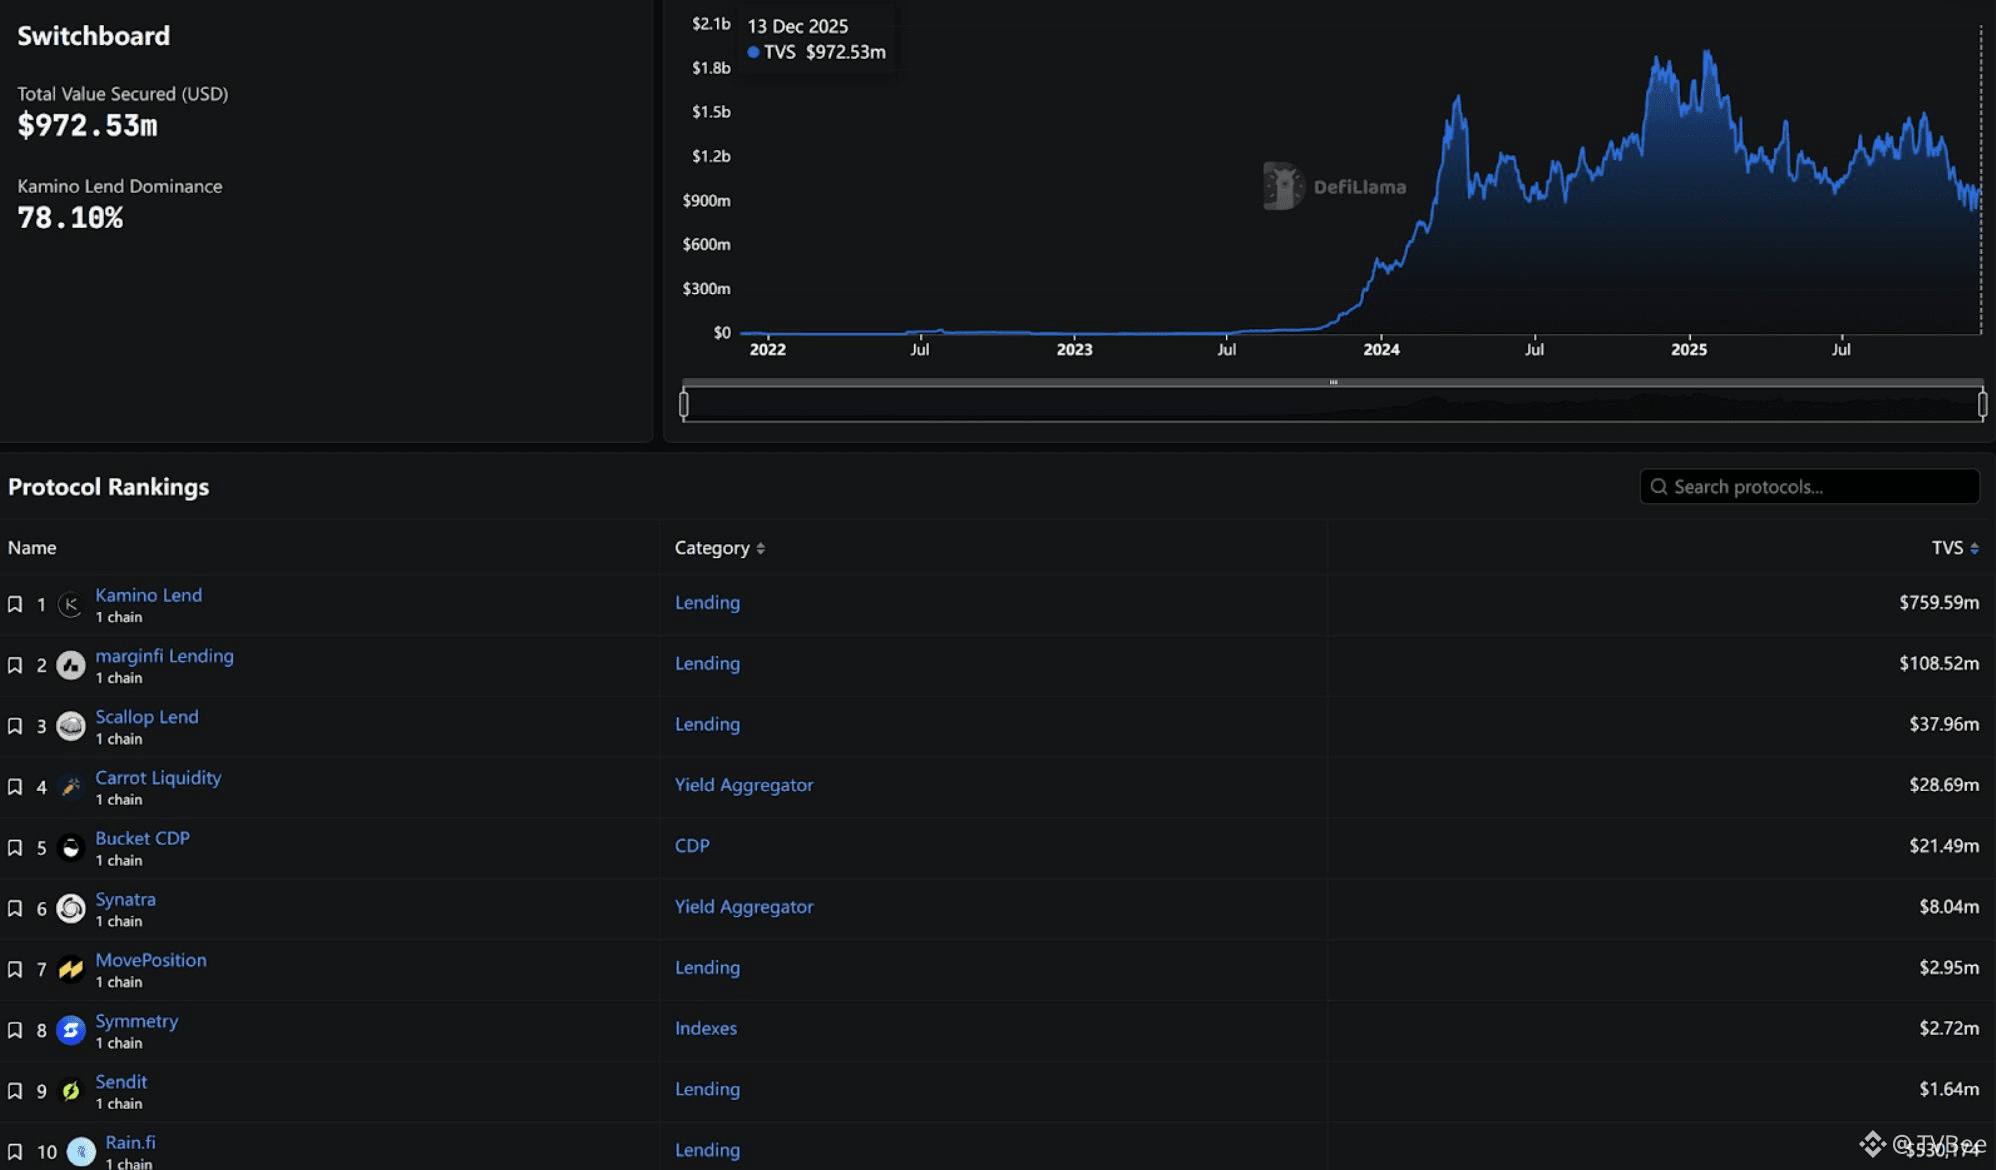Open the Indexes category link

(x=705, y=1028)
